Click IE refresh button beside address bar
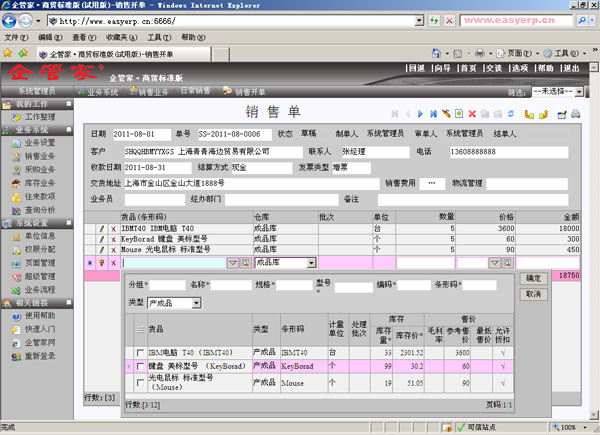This screenshot has width=600, height=435. (434, 20)
